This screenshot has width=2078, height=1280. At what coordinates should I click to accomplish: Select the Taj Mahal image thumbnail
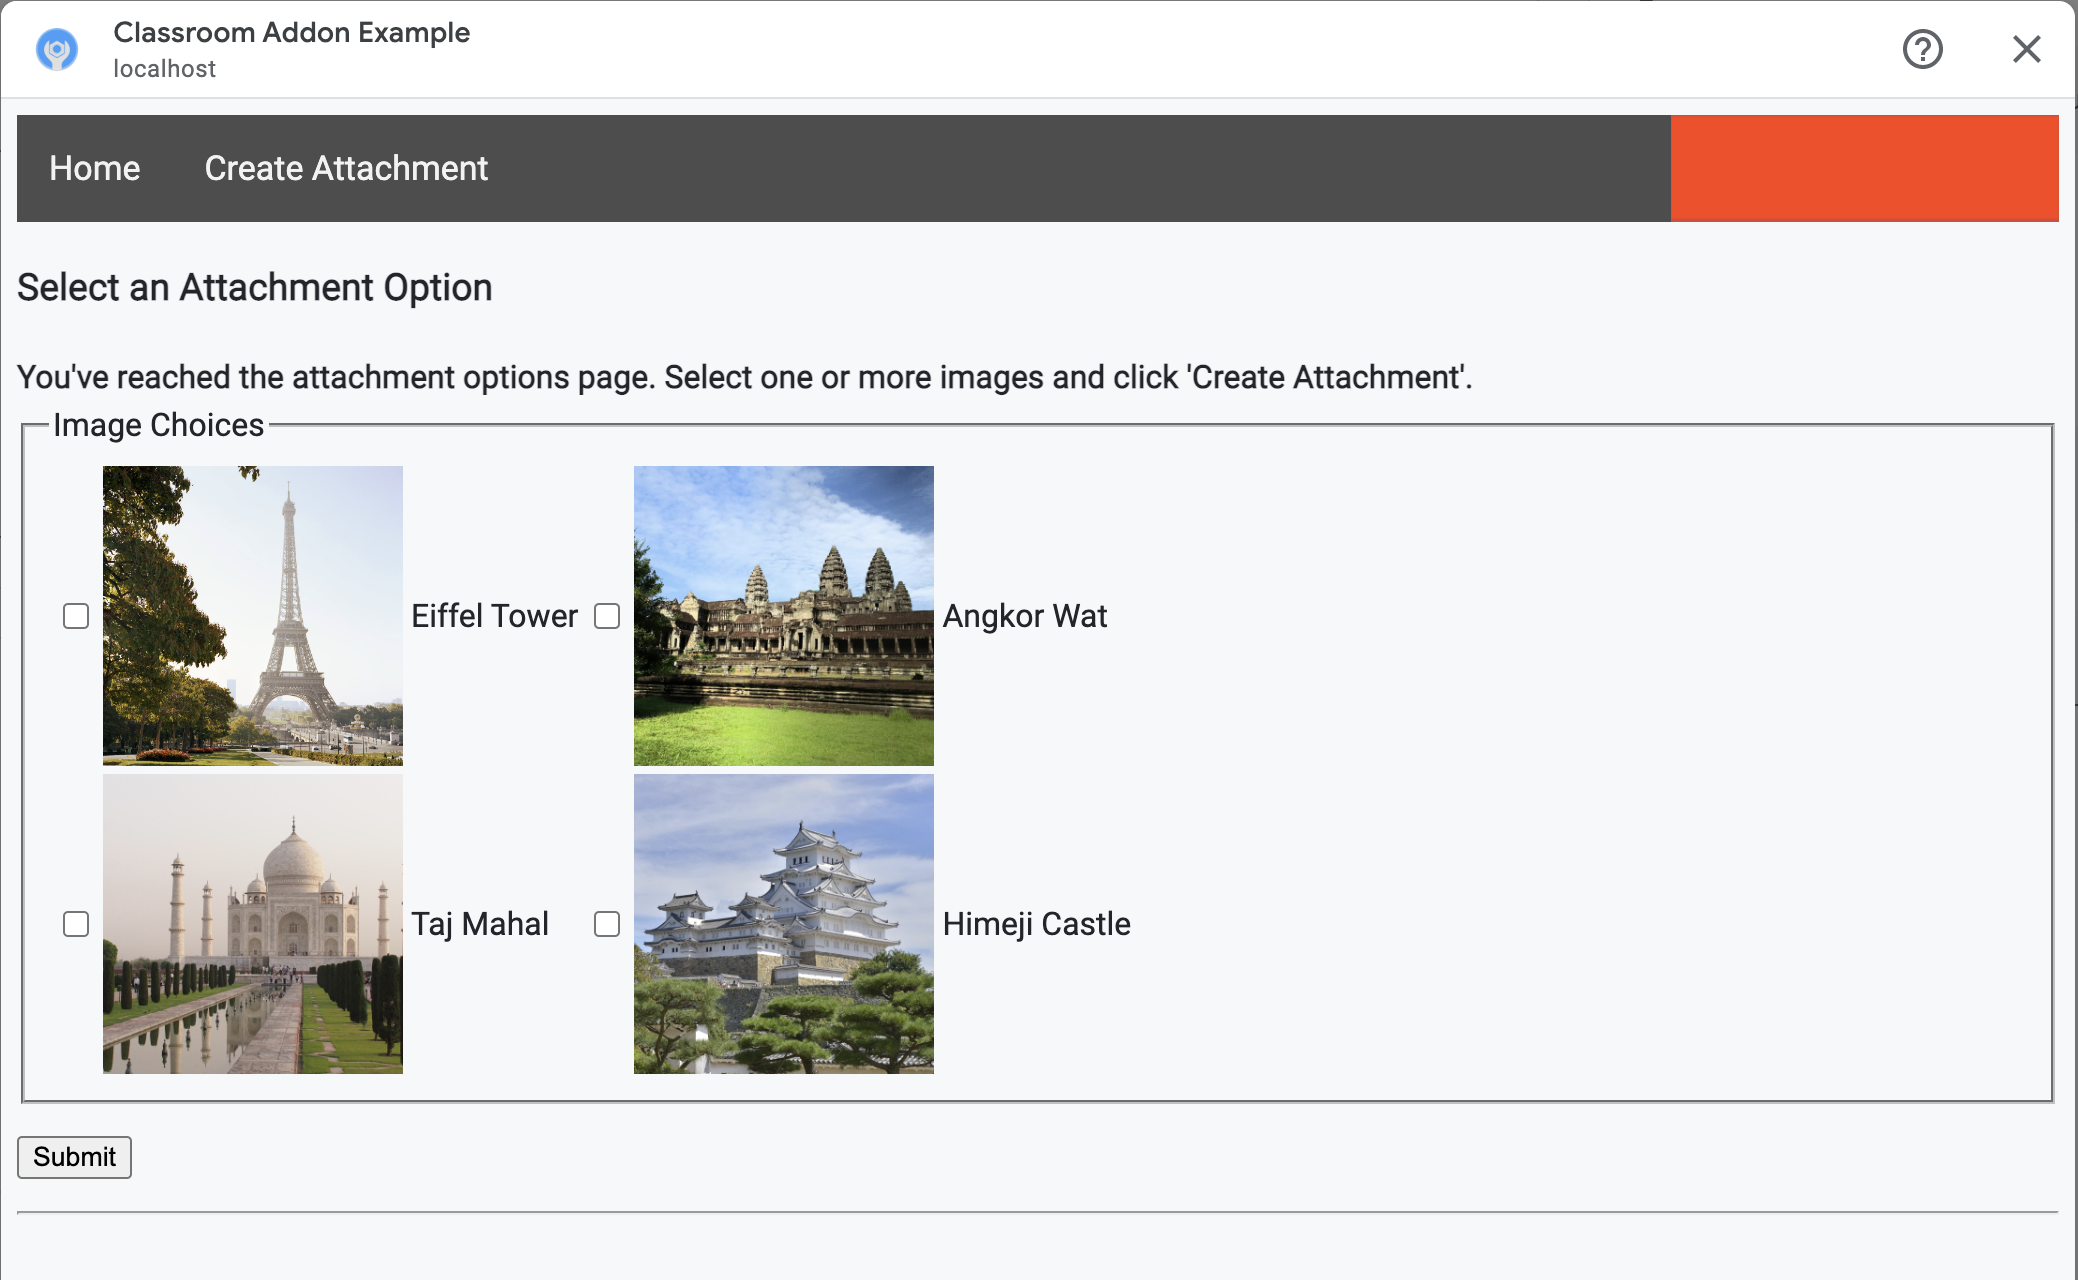[x=252, y=924]
